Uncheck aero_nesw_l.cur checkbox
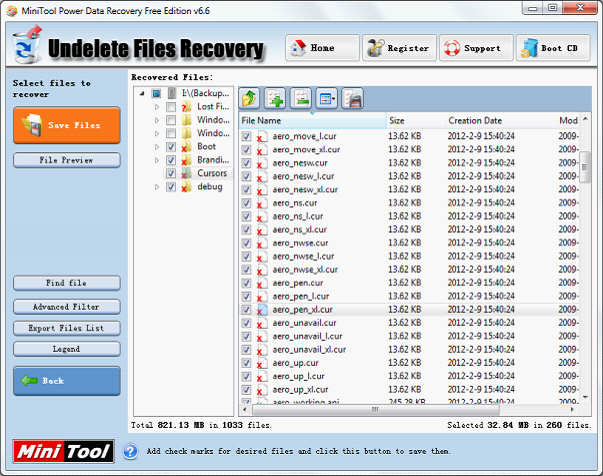This screenshot has width=603, height=476. (247, 176)
